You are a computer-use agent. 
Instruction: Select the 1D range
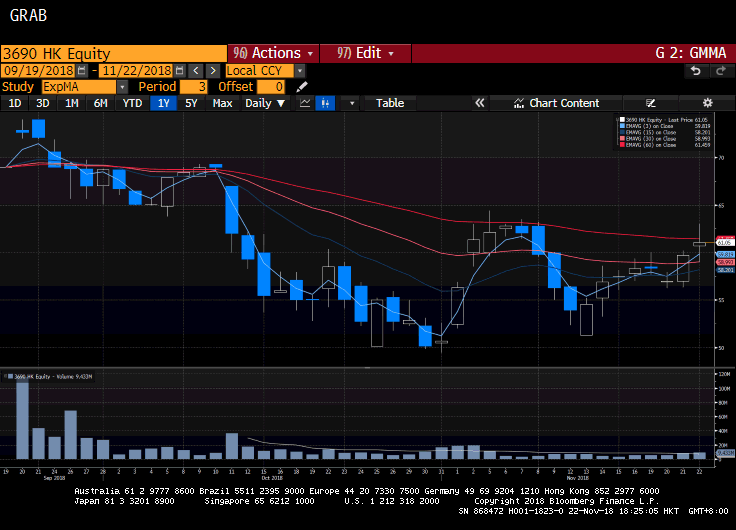(15, 103)
